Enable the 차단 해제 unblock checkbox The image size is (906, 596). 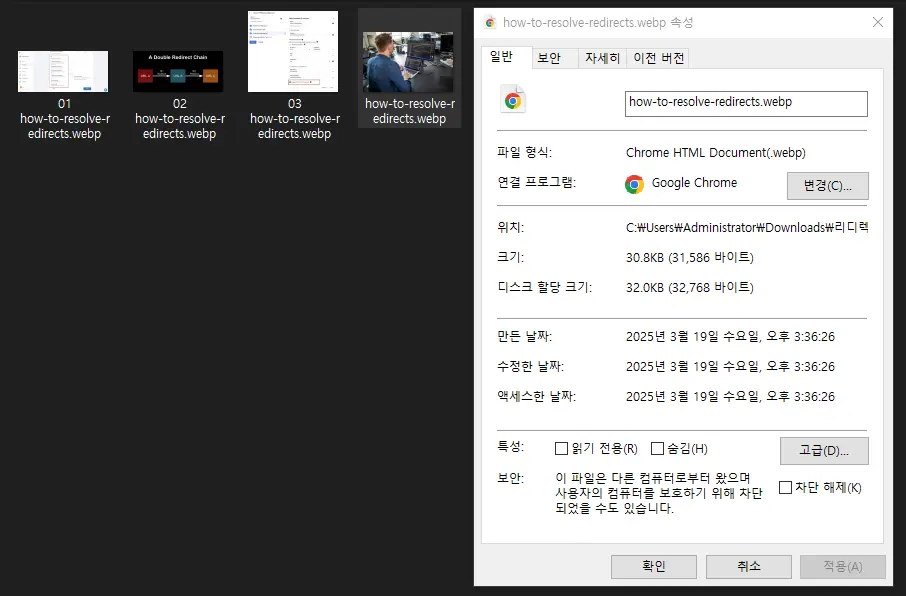(x=785, y=488)
